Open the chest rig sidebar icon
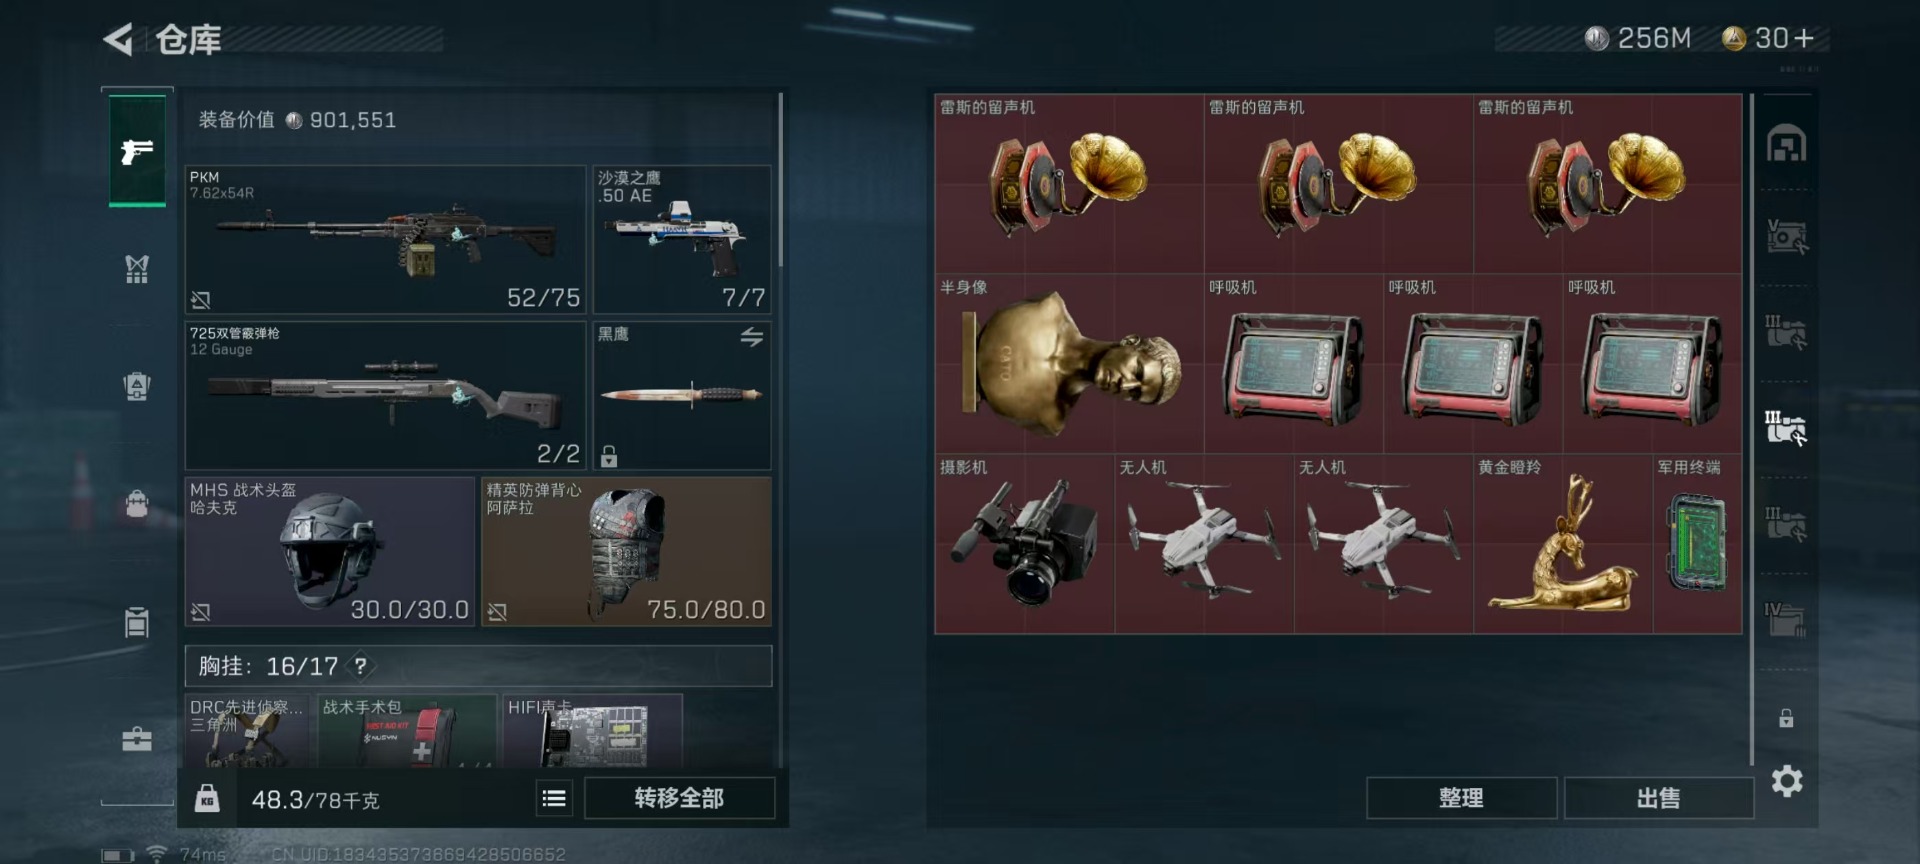 tap(137, 268)
